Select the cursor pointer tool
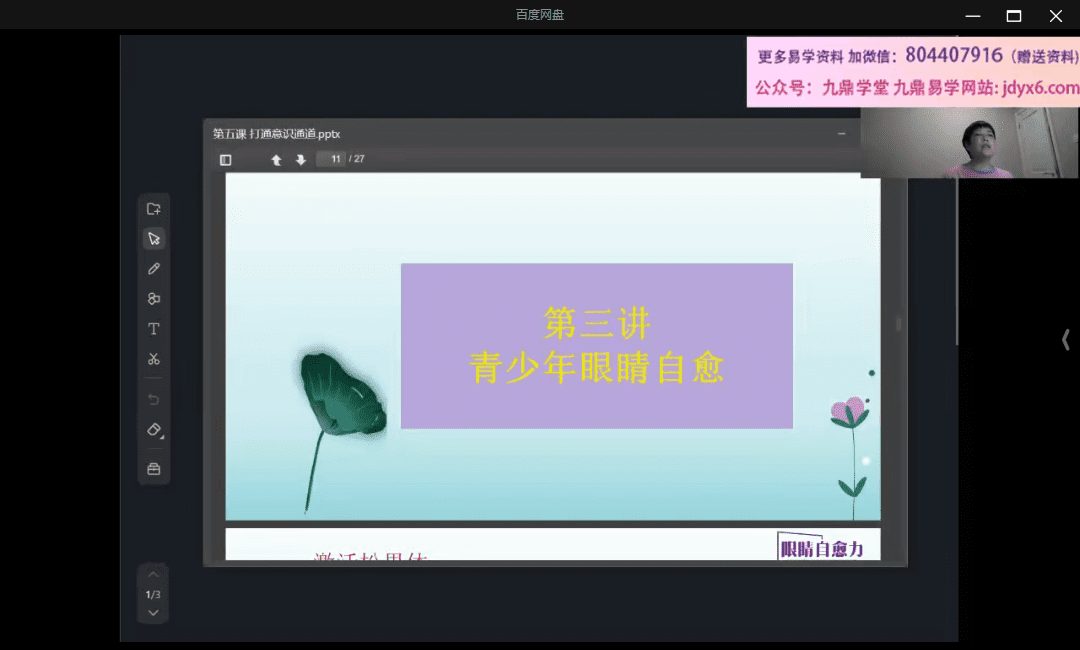 coord(153,239)
